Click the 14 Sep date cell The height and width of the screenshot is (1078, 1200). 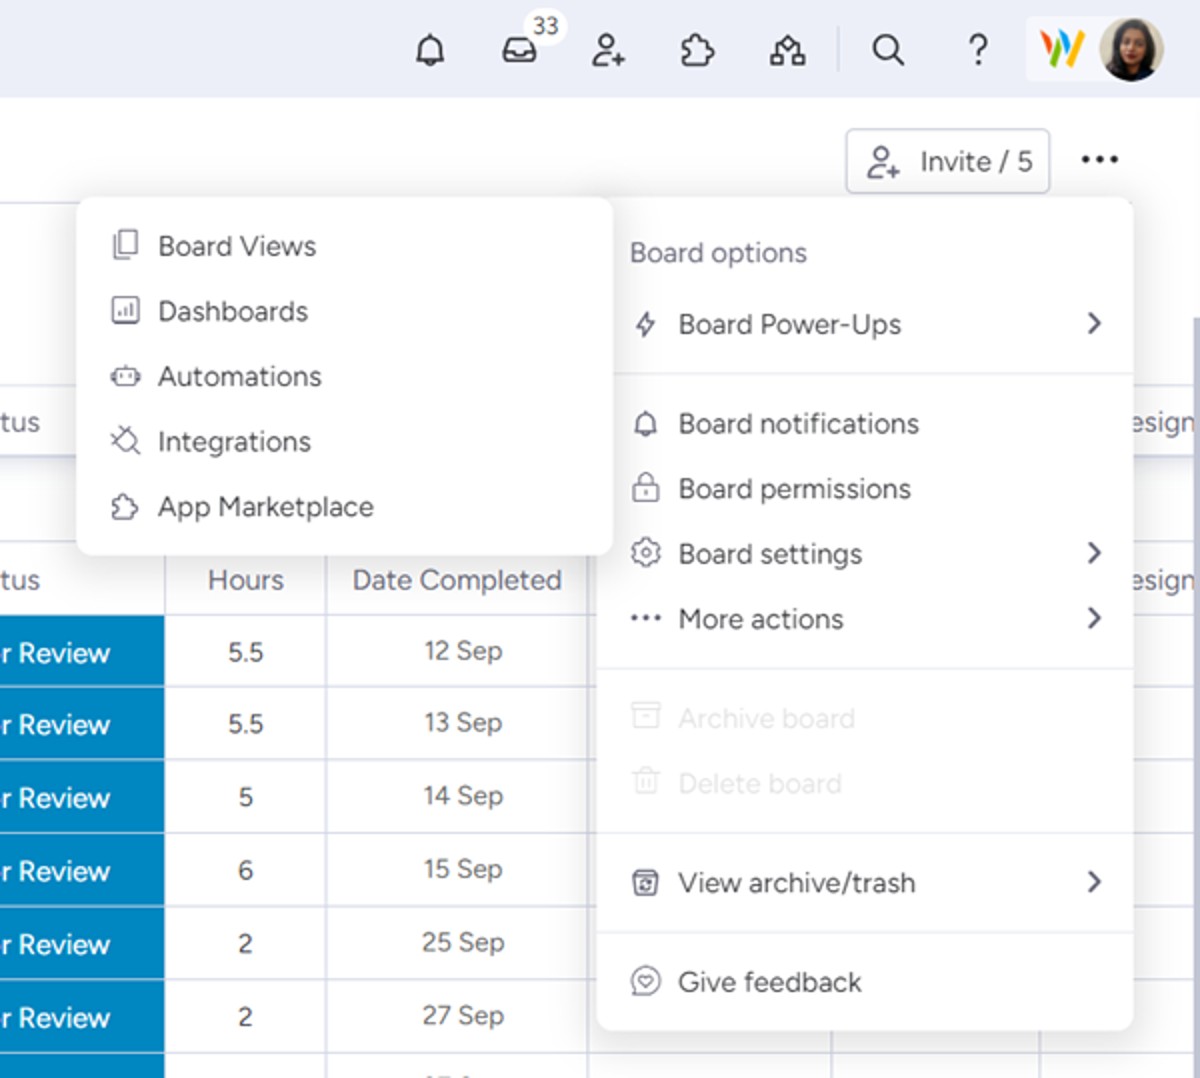(458, 796)
